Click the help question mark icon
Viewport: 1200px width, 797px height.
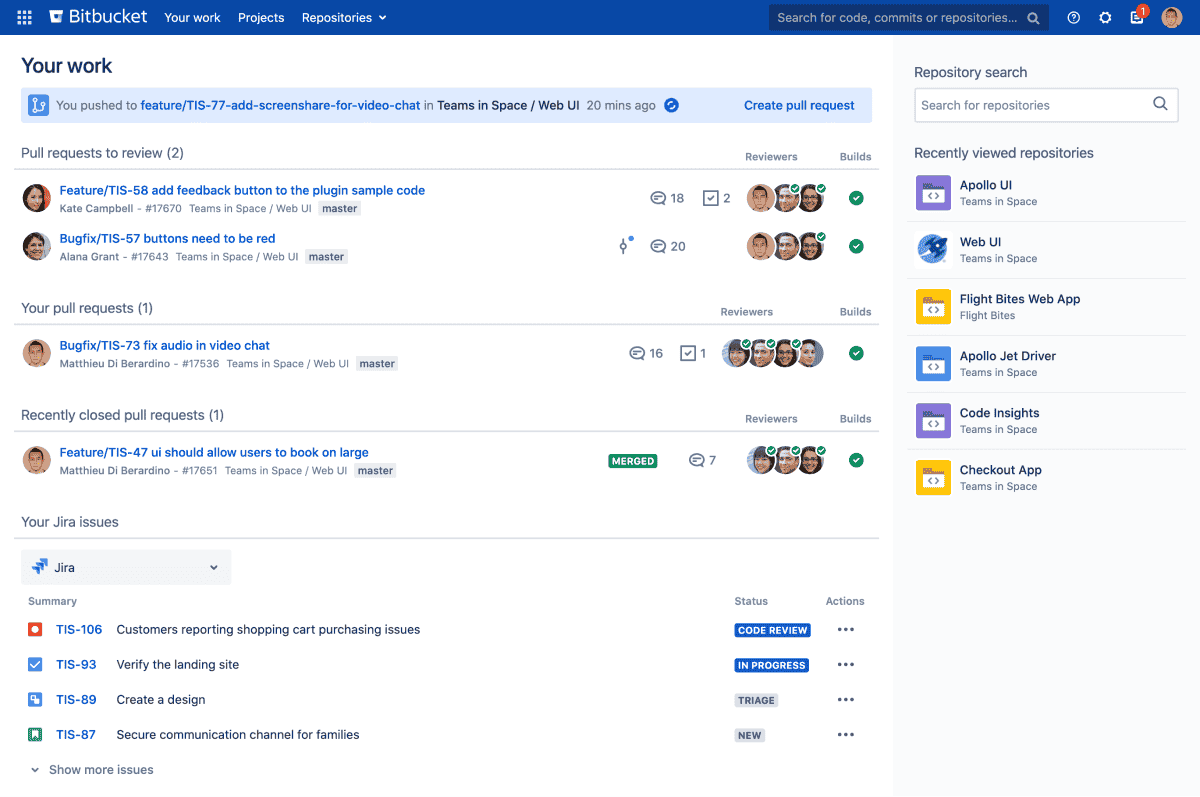click(x=1073, y=17)
